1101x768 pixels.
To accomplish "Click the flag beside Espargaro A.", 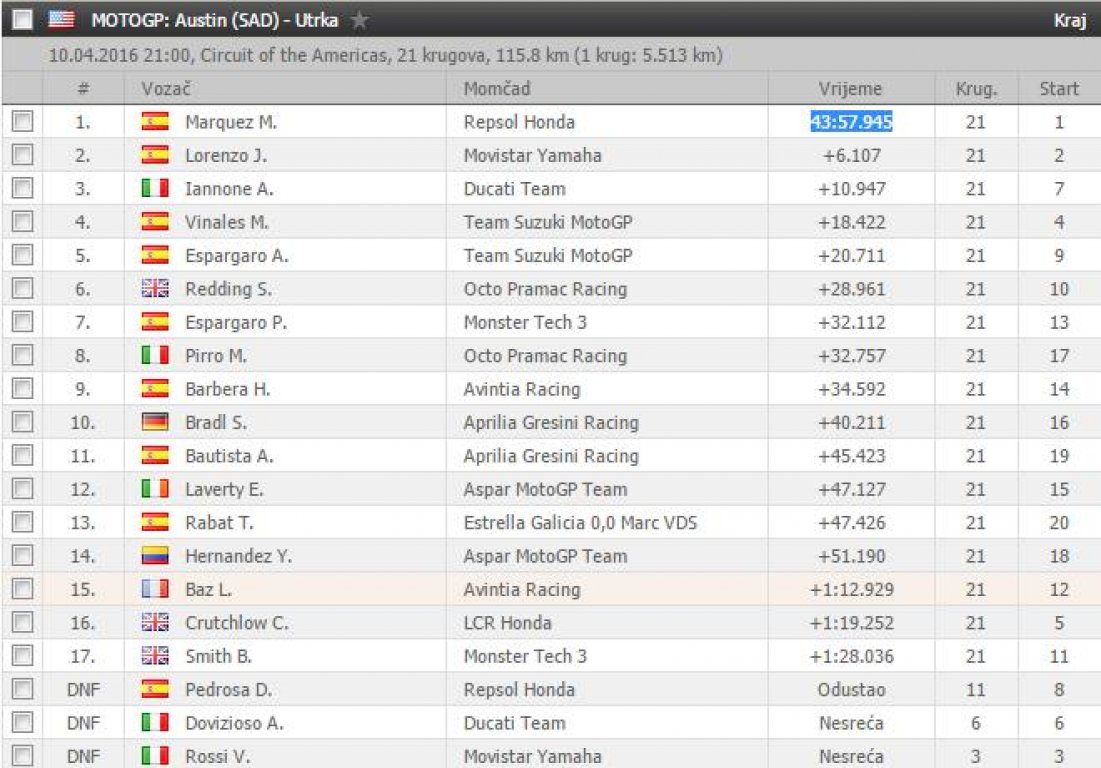I will (155, 255).
